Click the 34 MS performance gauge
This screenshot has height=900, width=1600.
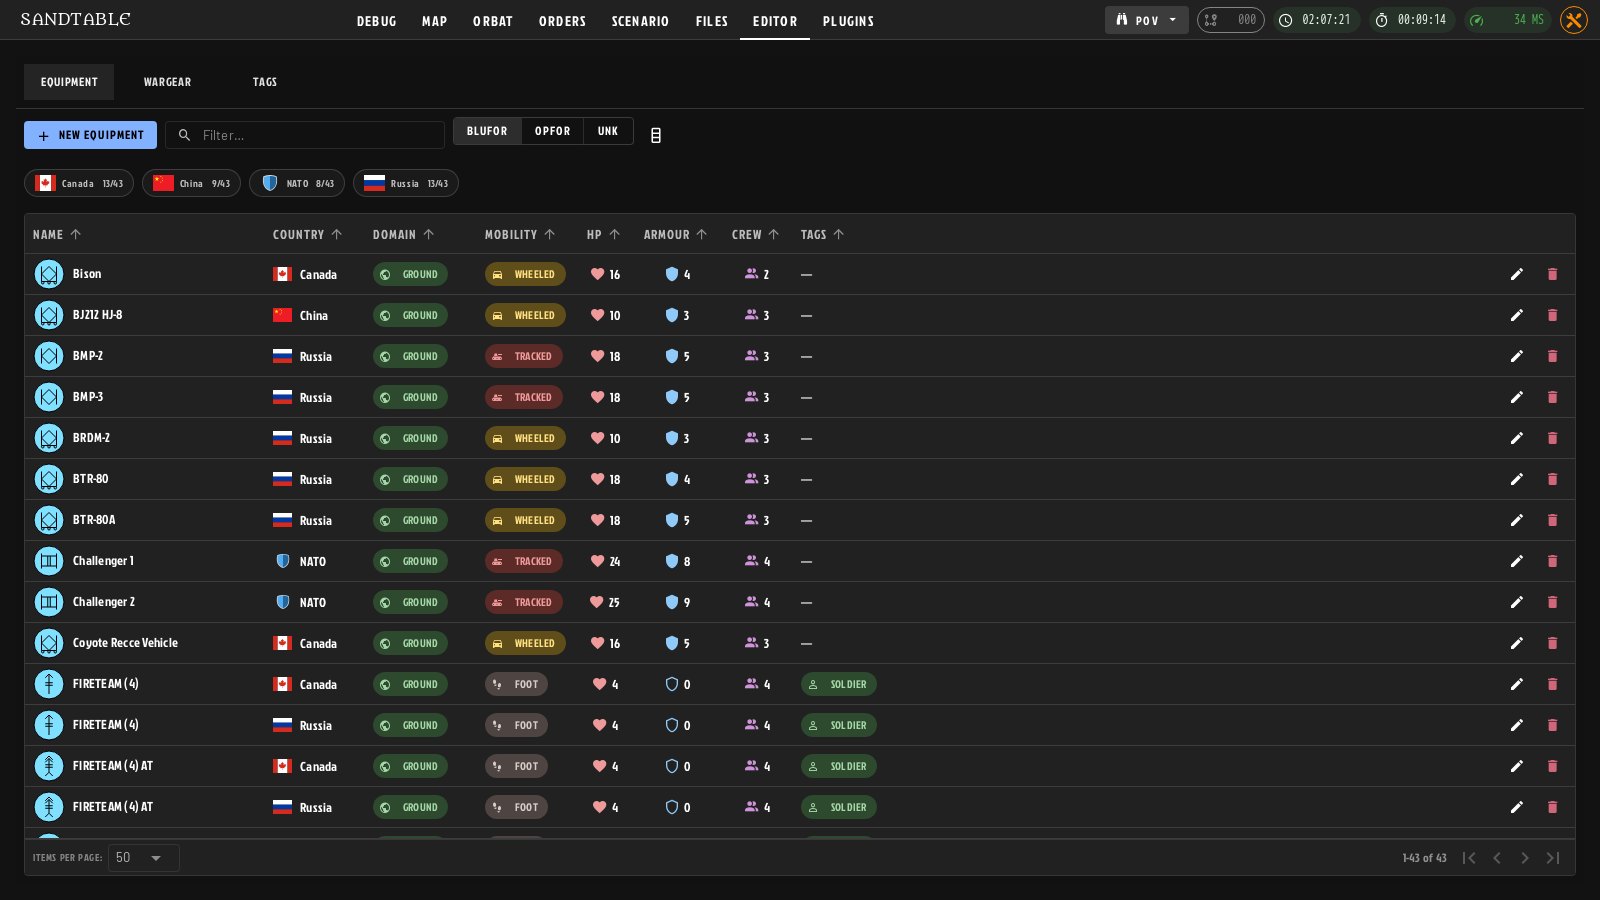pyautogui.click(x=1508, y=20)
